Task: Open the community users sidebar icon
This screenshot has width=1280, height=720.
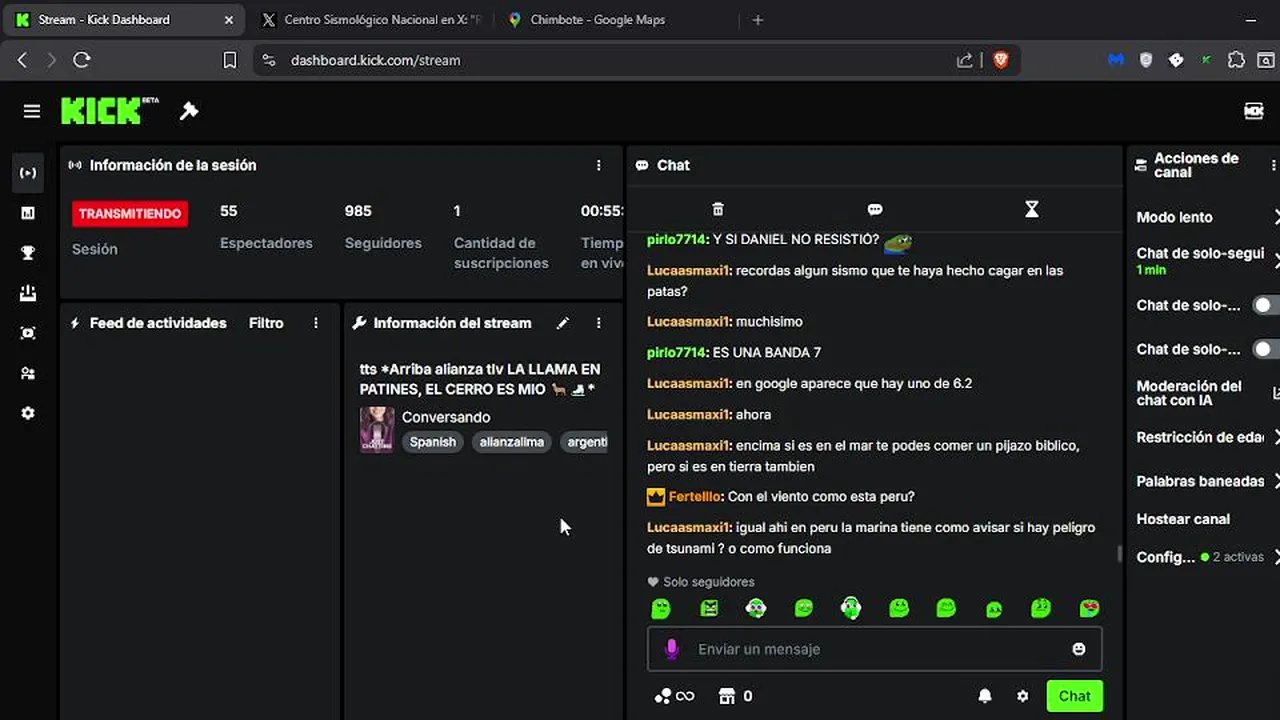Action: click(x=28, y=373)
